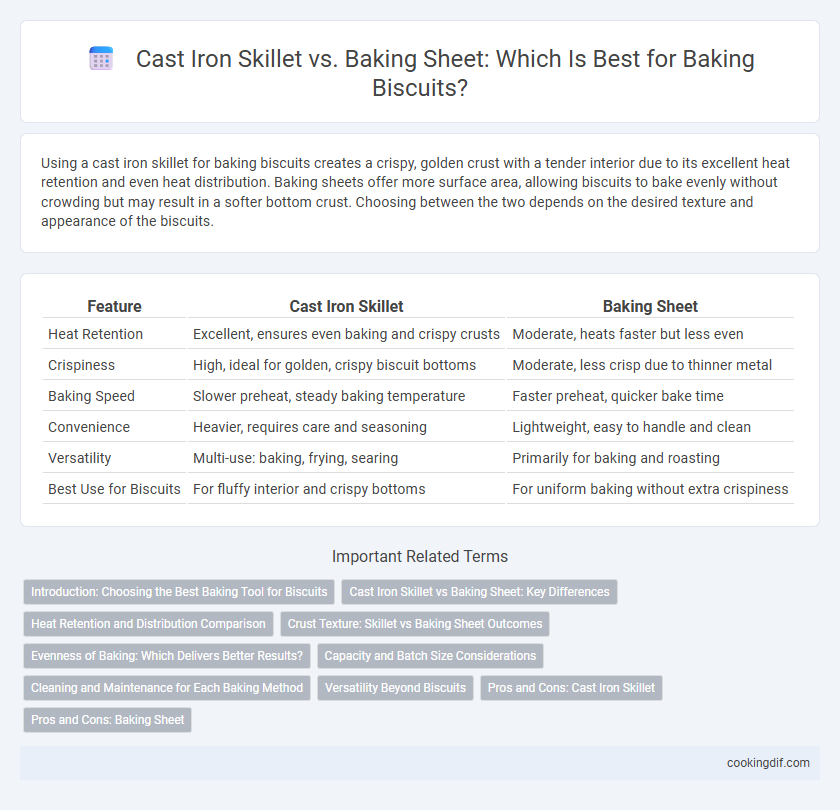Open Heat Retention and Distribution Comparison tag
Viewport: 840px width, 810px height.
click(x=148, y=624)
